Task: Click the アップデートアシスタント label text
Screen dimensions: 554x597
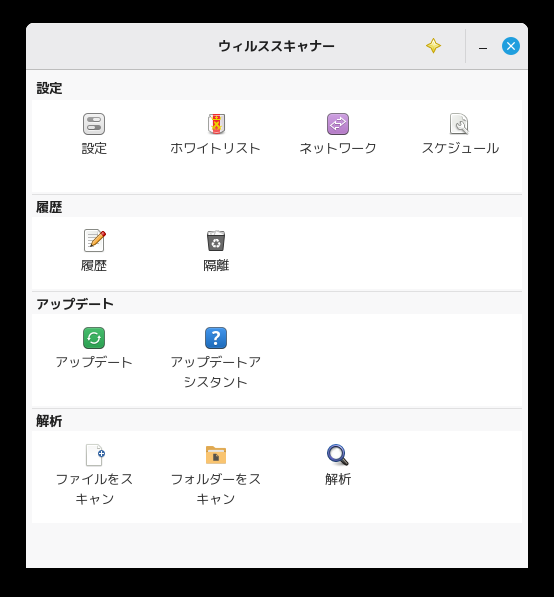Action: [216, 372]
